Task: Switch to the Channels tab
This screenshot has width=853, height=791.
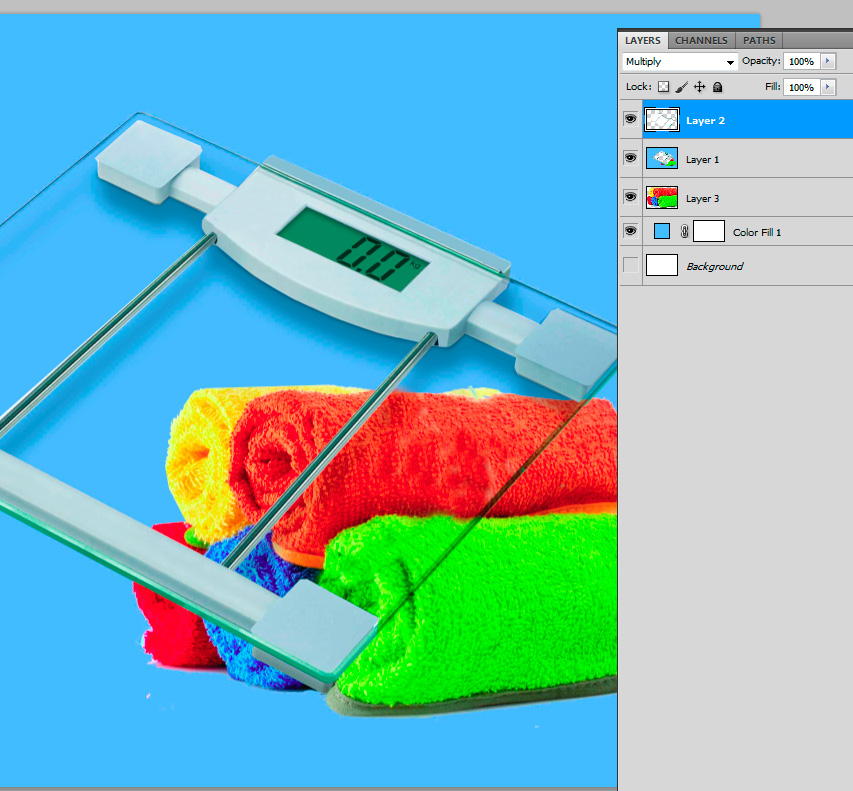Action: click(x=701, y=40)
